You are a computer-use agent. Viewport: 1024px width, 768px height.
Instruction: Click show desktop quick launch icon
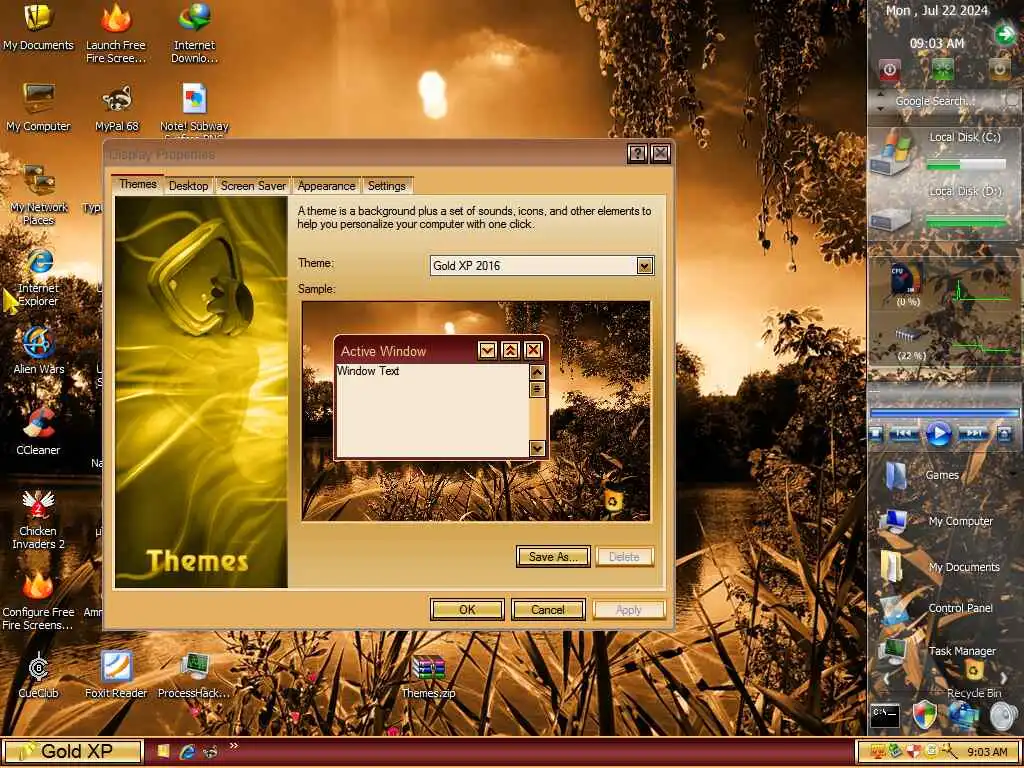163,752
